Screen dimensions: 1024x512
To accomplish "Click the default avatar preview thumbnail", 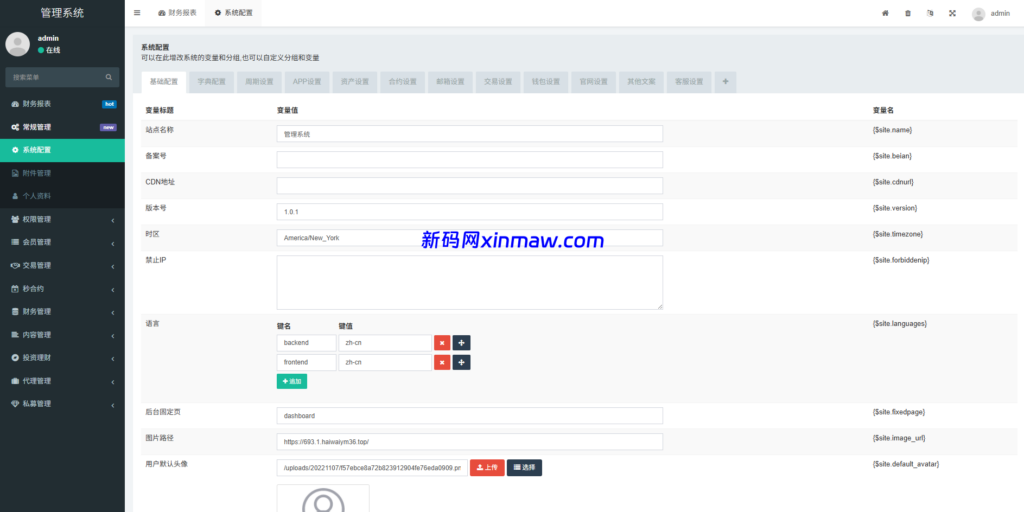I will [323, 498].
